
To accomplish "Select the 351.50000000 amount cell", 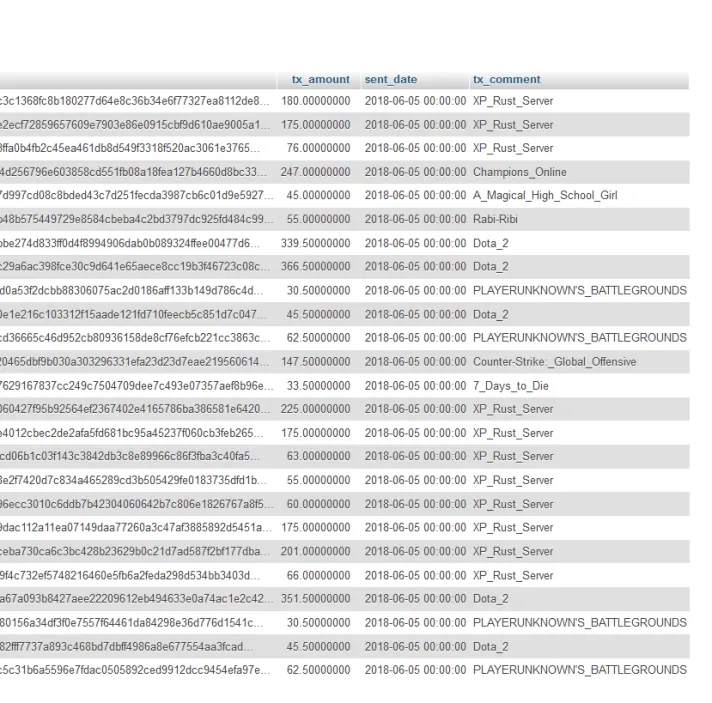I will 316,599.
